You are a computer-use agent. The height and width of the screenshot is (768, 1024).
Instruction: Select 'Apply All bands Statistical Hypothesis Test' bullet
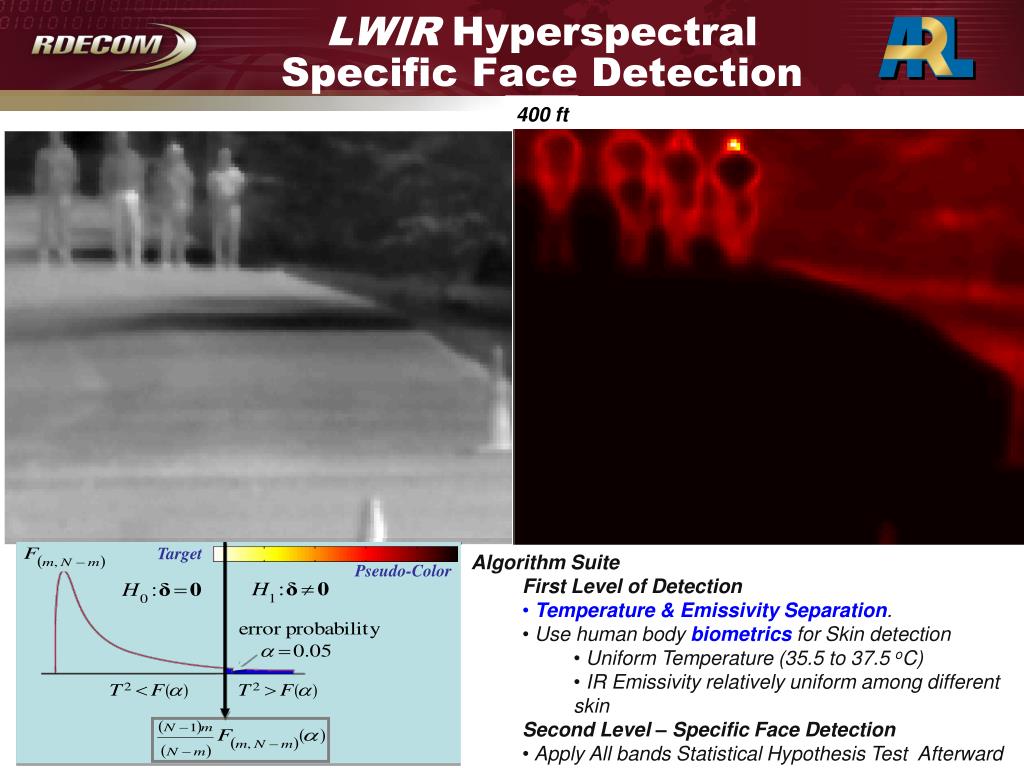coord(763,754)
